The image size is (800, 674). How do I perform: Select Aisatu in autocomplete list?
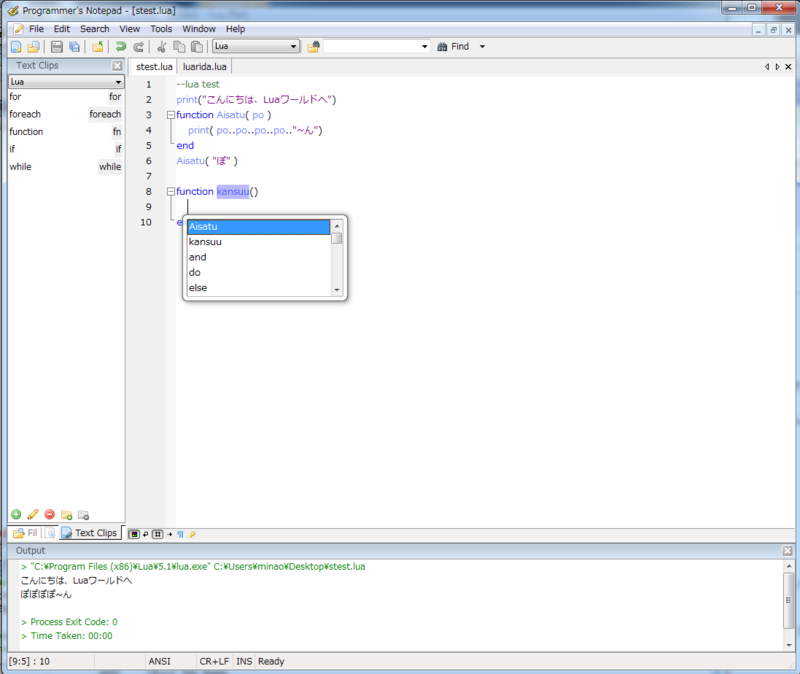[258, 227]
